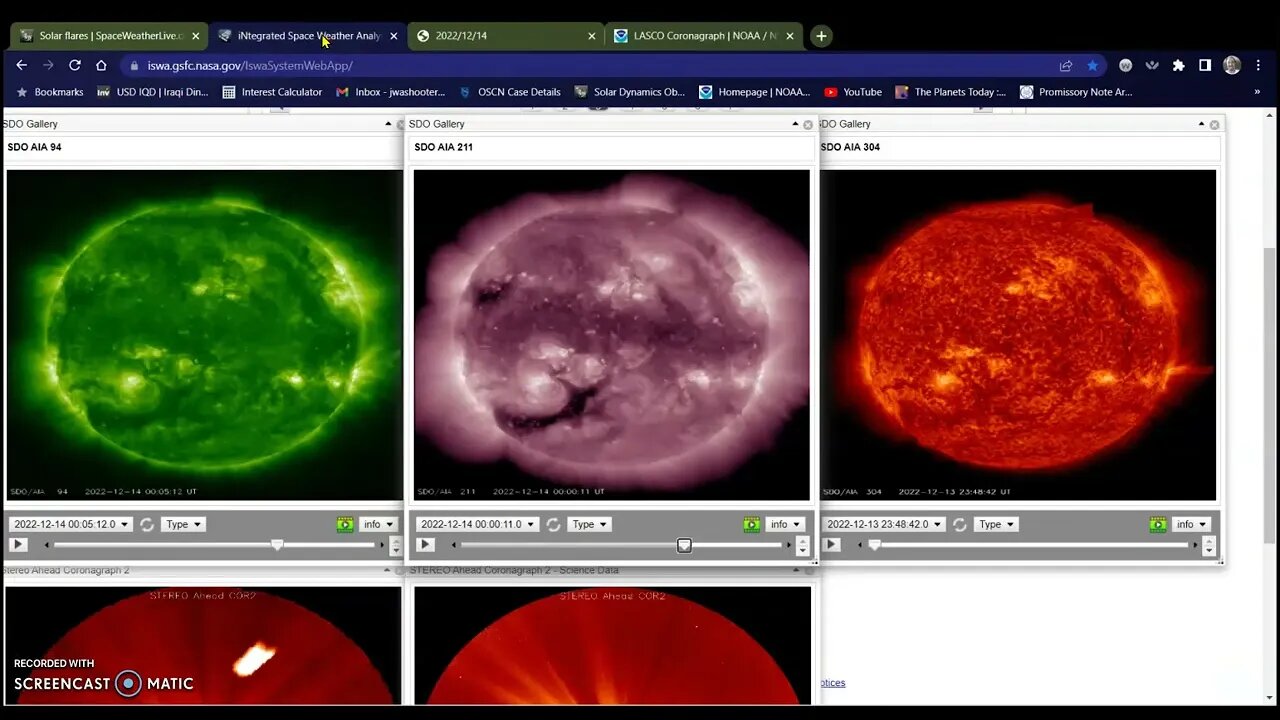Collapse the SDO AIA 304 gallery panel

tap(1201, 124)
